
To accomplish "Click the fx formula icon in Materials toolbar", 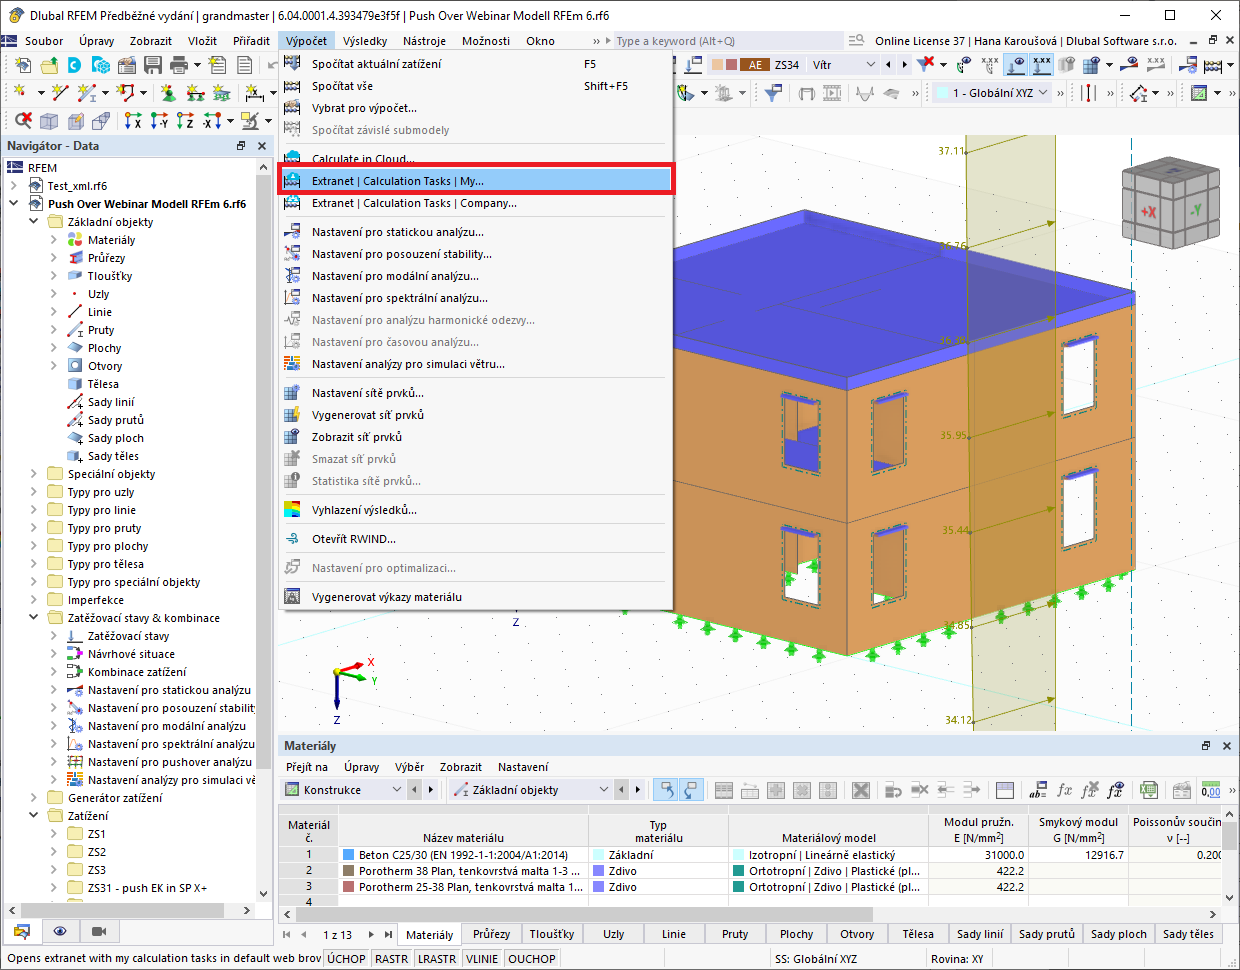I will tap(1064, 790).
